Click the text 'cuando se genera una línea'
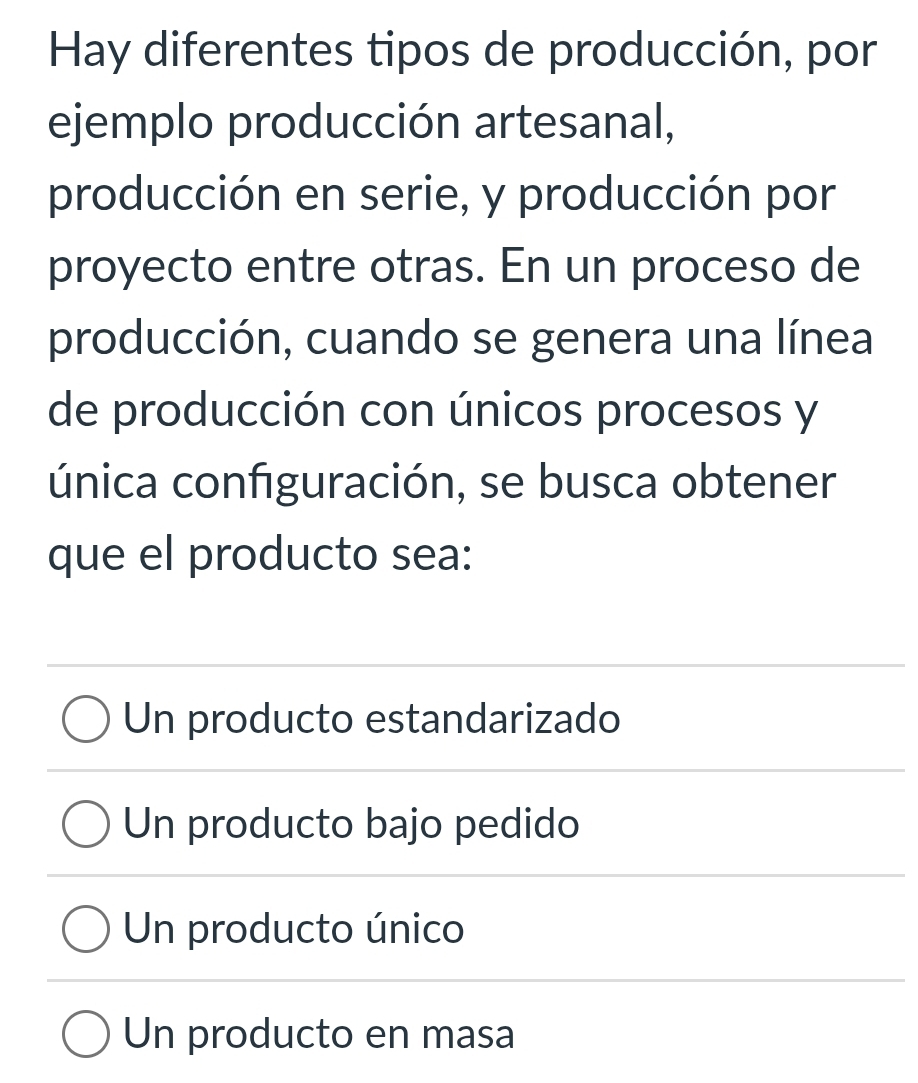The width and height of the screenshot is (918, 1083). coord(590,338)
